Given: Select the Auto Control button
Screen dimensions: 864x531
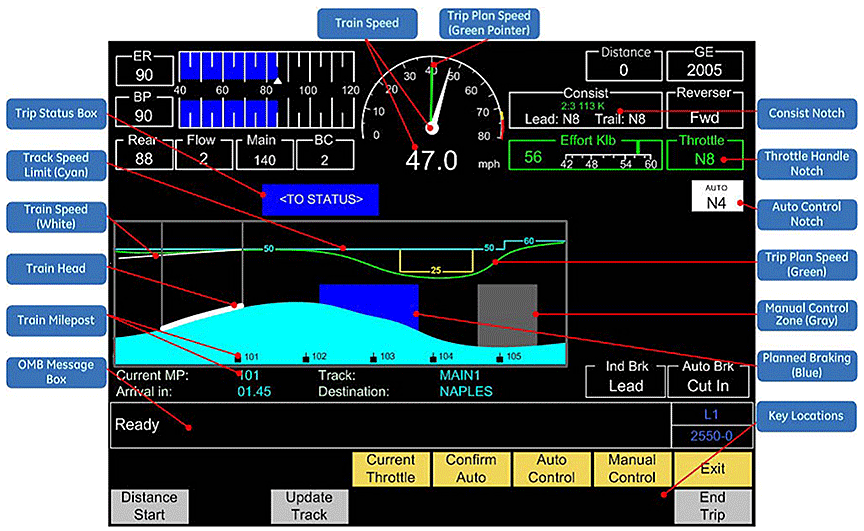Looking at the screenshot, I should [x=551, y=469].
